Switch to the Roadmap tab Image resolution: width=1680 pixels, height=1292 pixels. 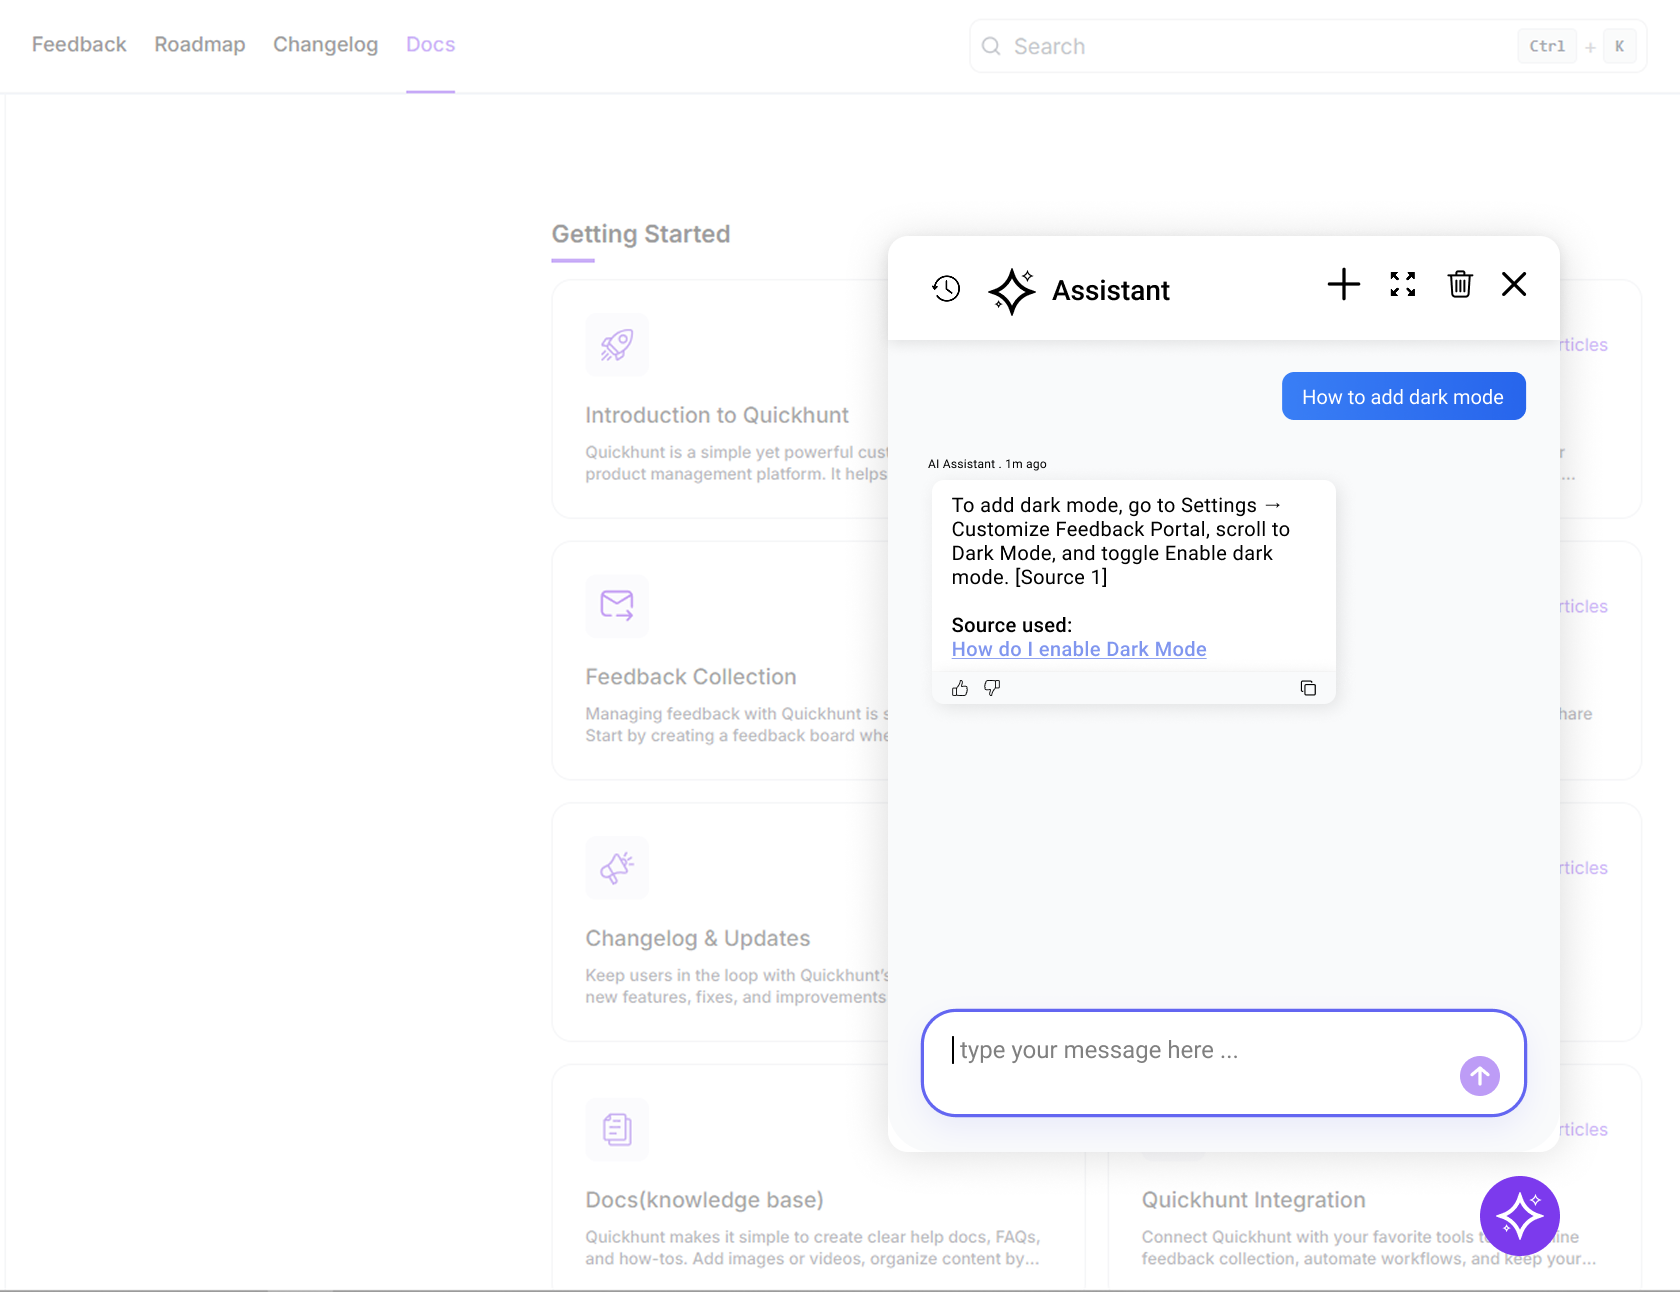[200, 45]
